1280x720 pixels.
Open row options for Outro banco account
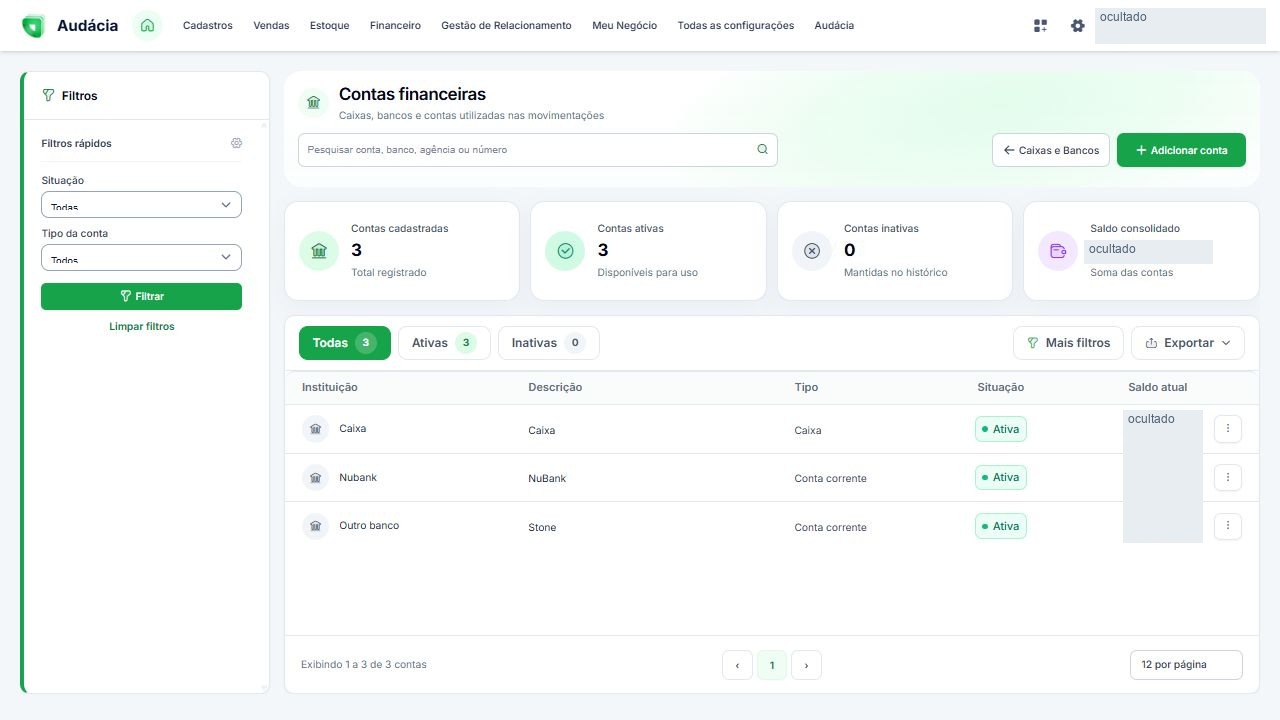1228,526
